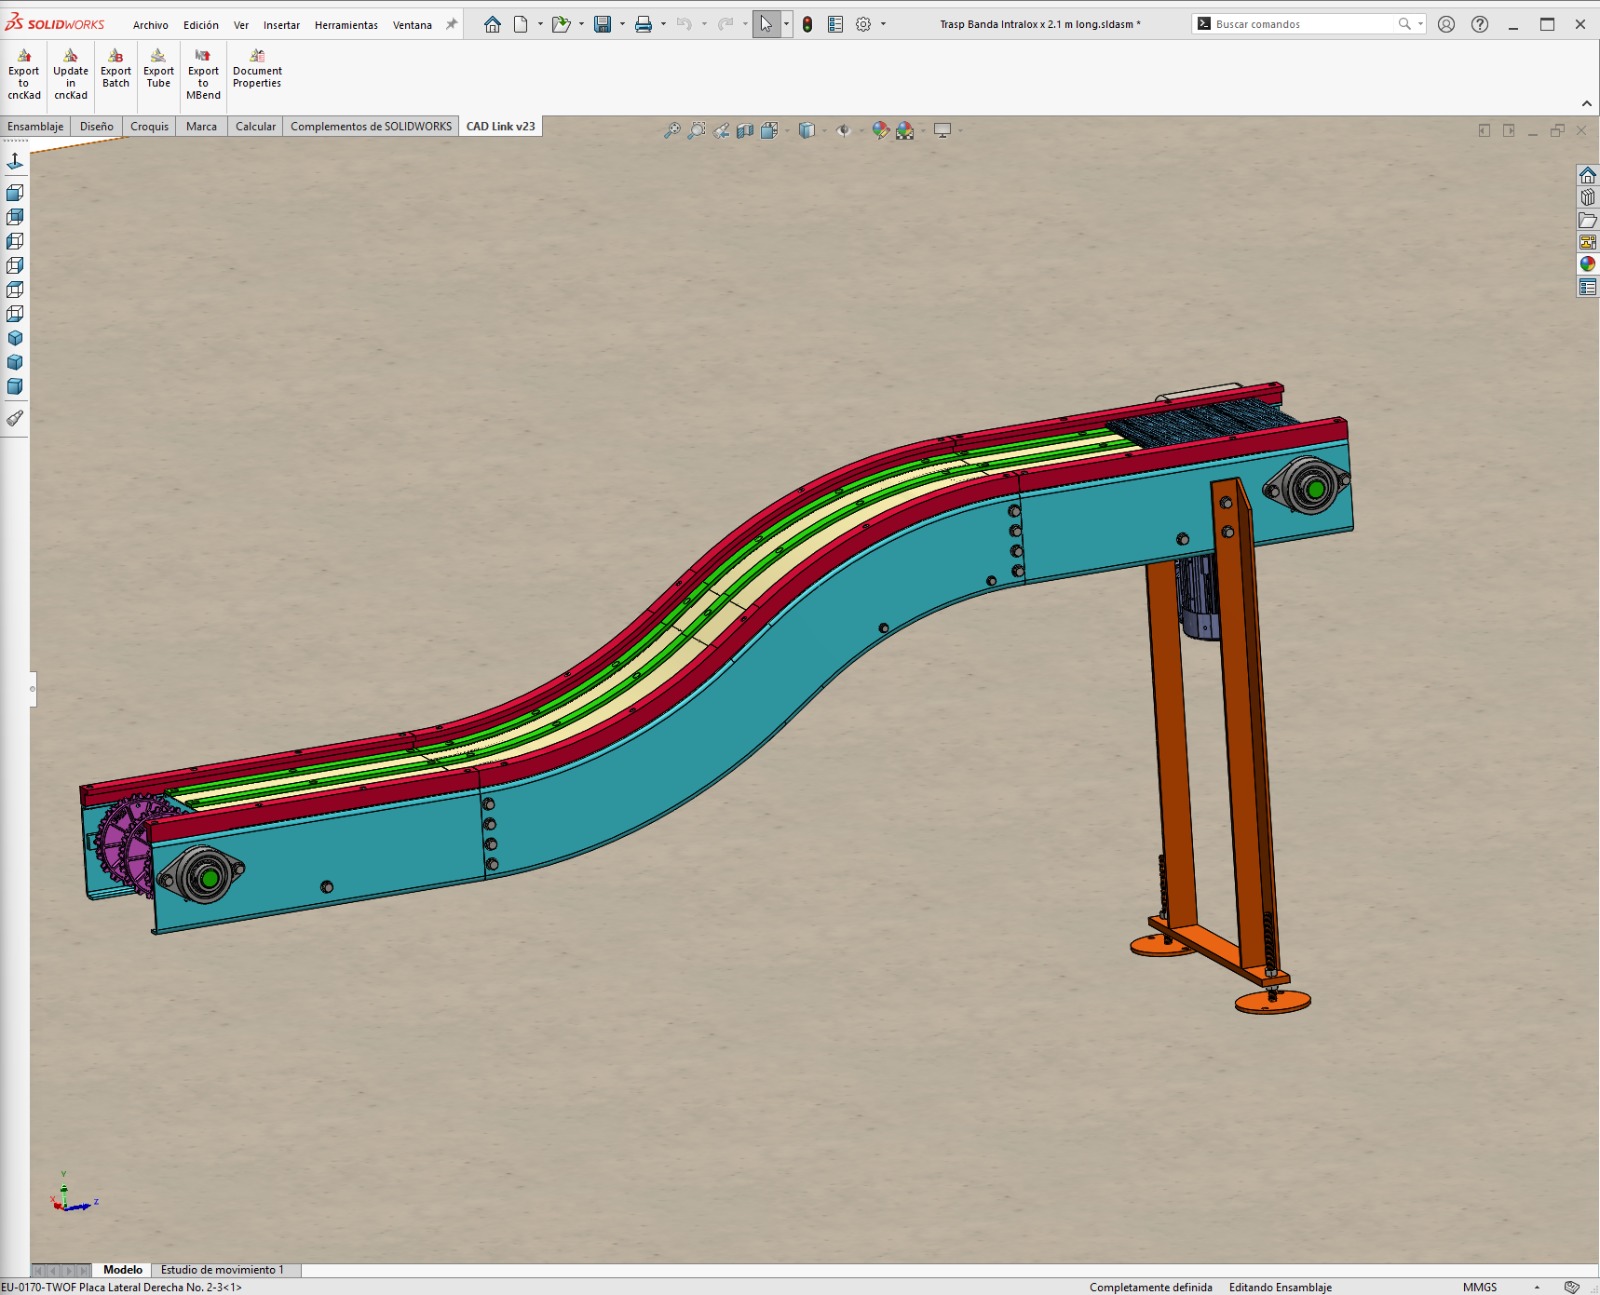Open Design Library books icon in task pane
The height and width of the screenshot is (1295, 1600).
click(1587, 197)
